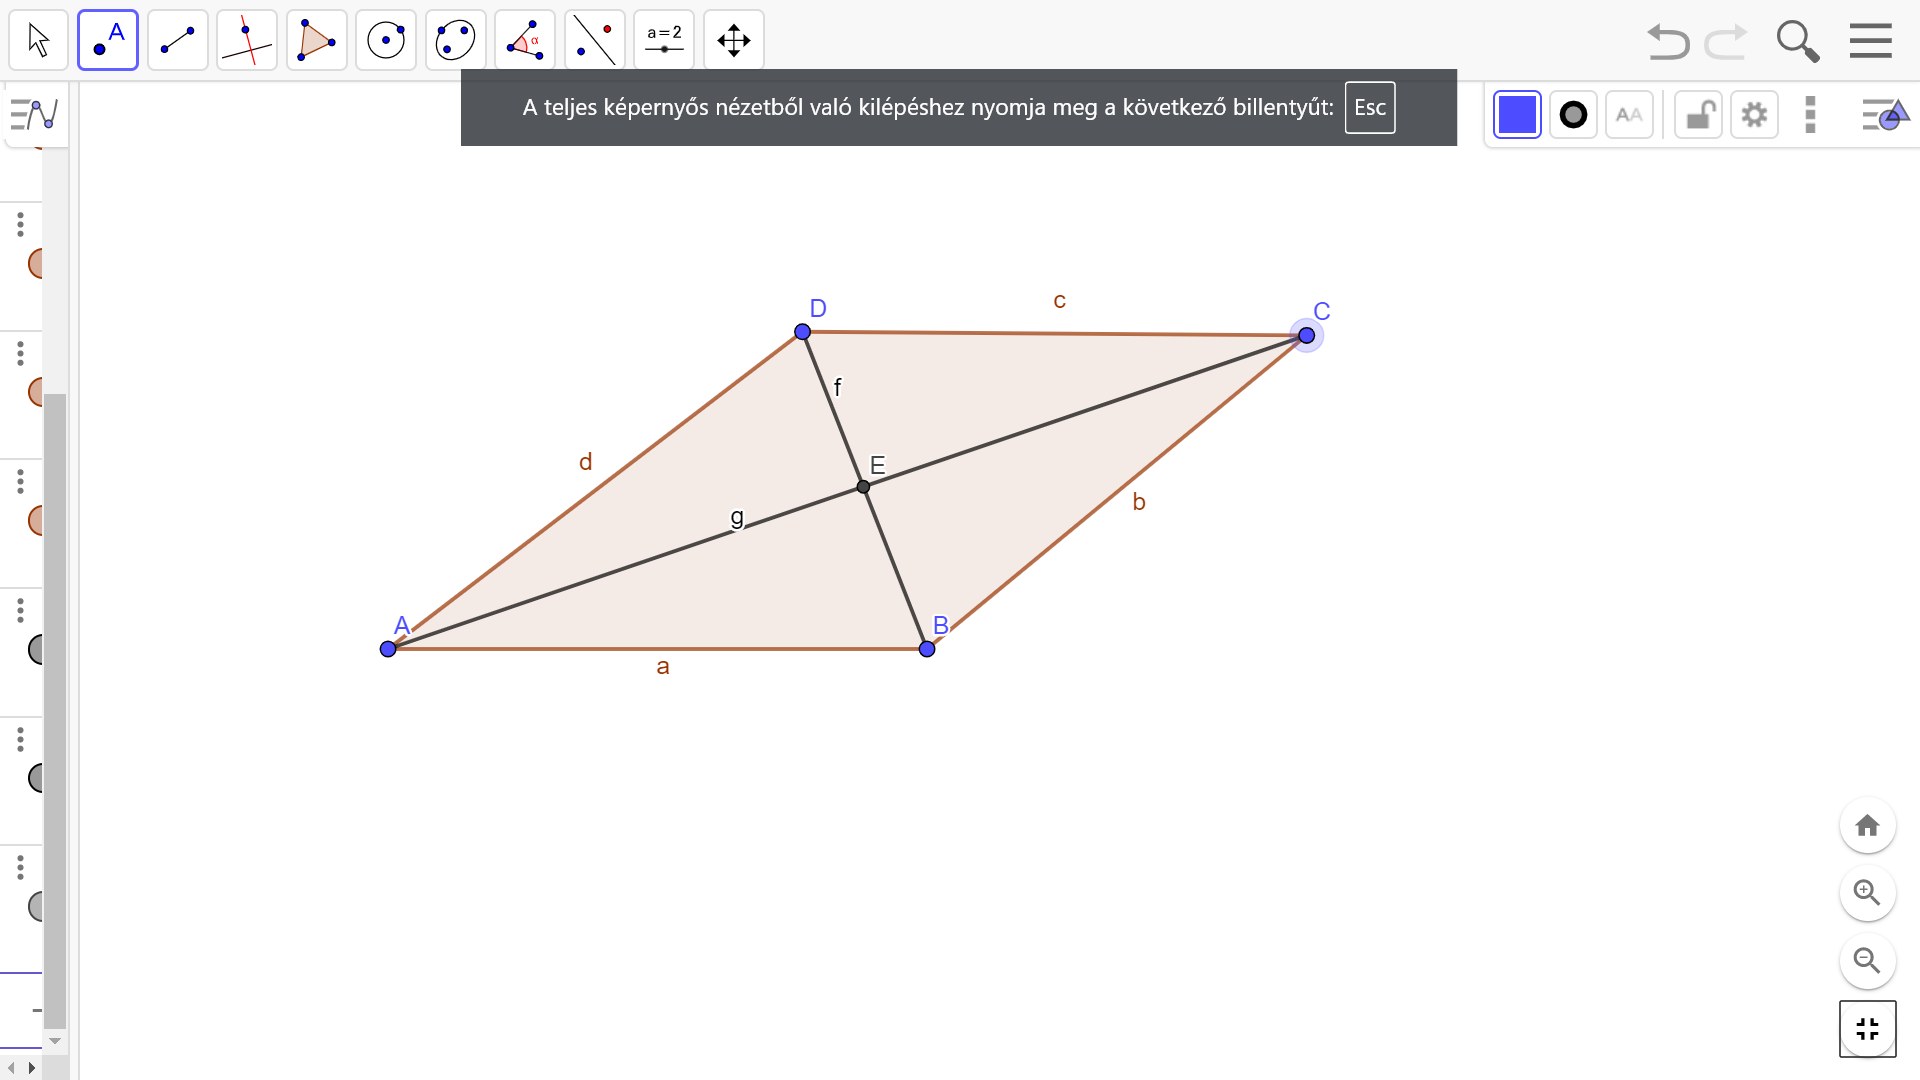Open the point style dropdown
This screenshot has width=1920, height=1080.
1573,115
